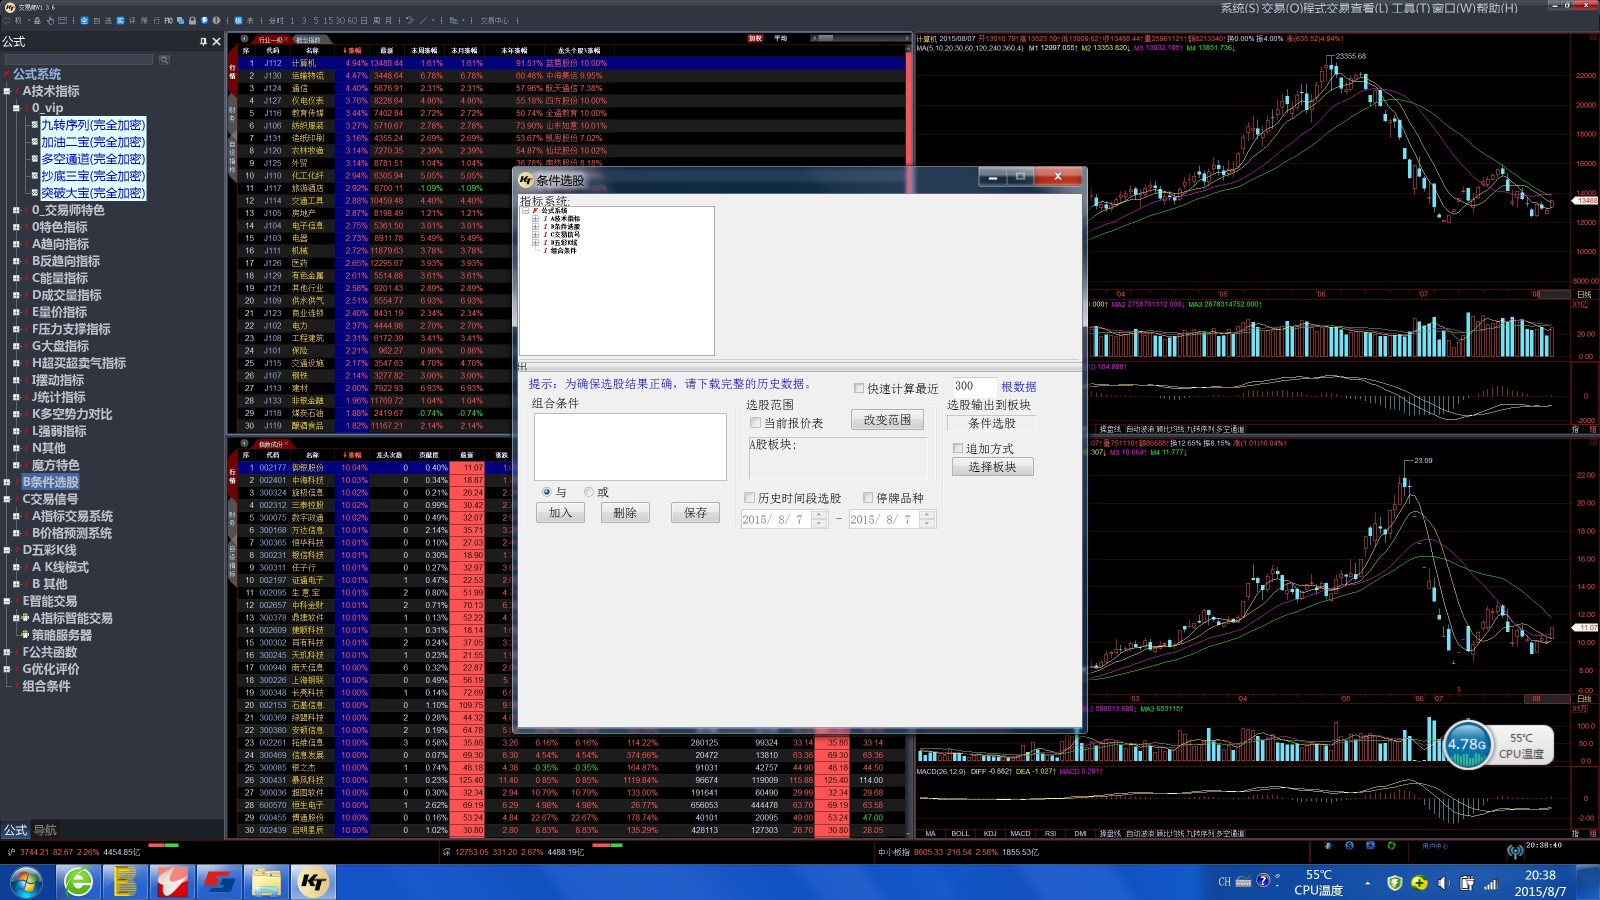Click the search icon in the formula panel
The width and height of the screenshot is (1600, 900).
click(164, 60)
